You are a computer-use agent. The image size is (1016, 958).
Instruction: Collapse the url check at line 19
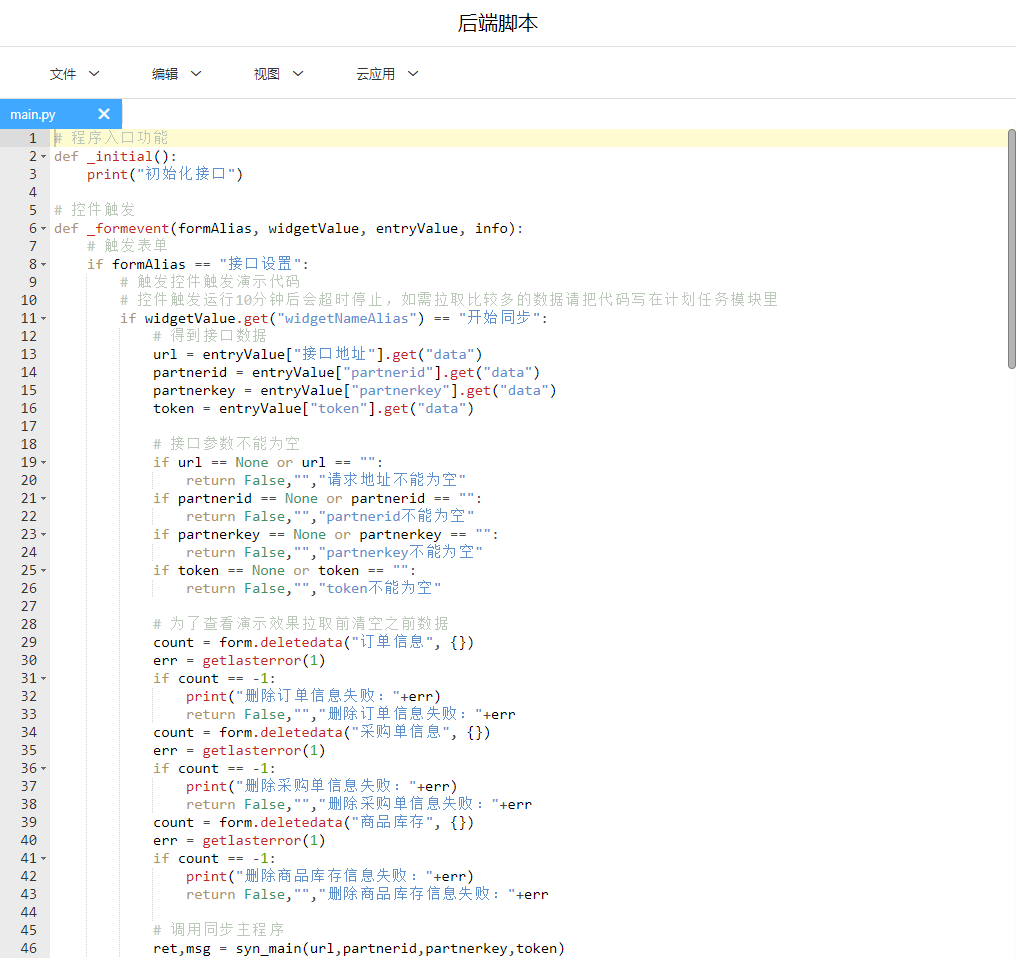(x=44, y=463)
